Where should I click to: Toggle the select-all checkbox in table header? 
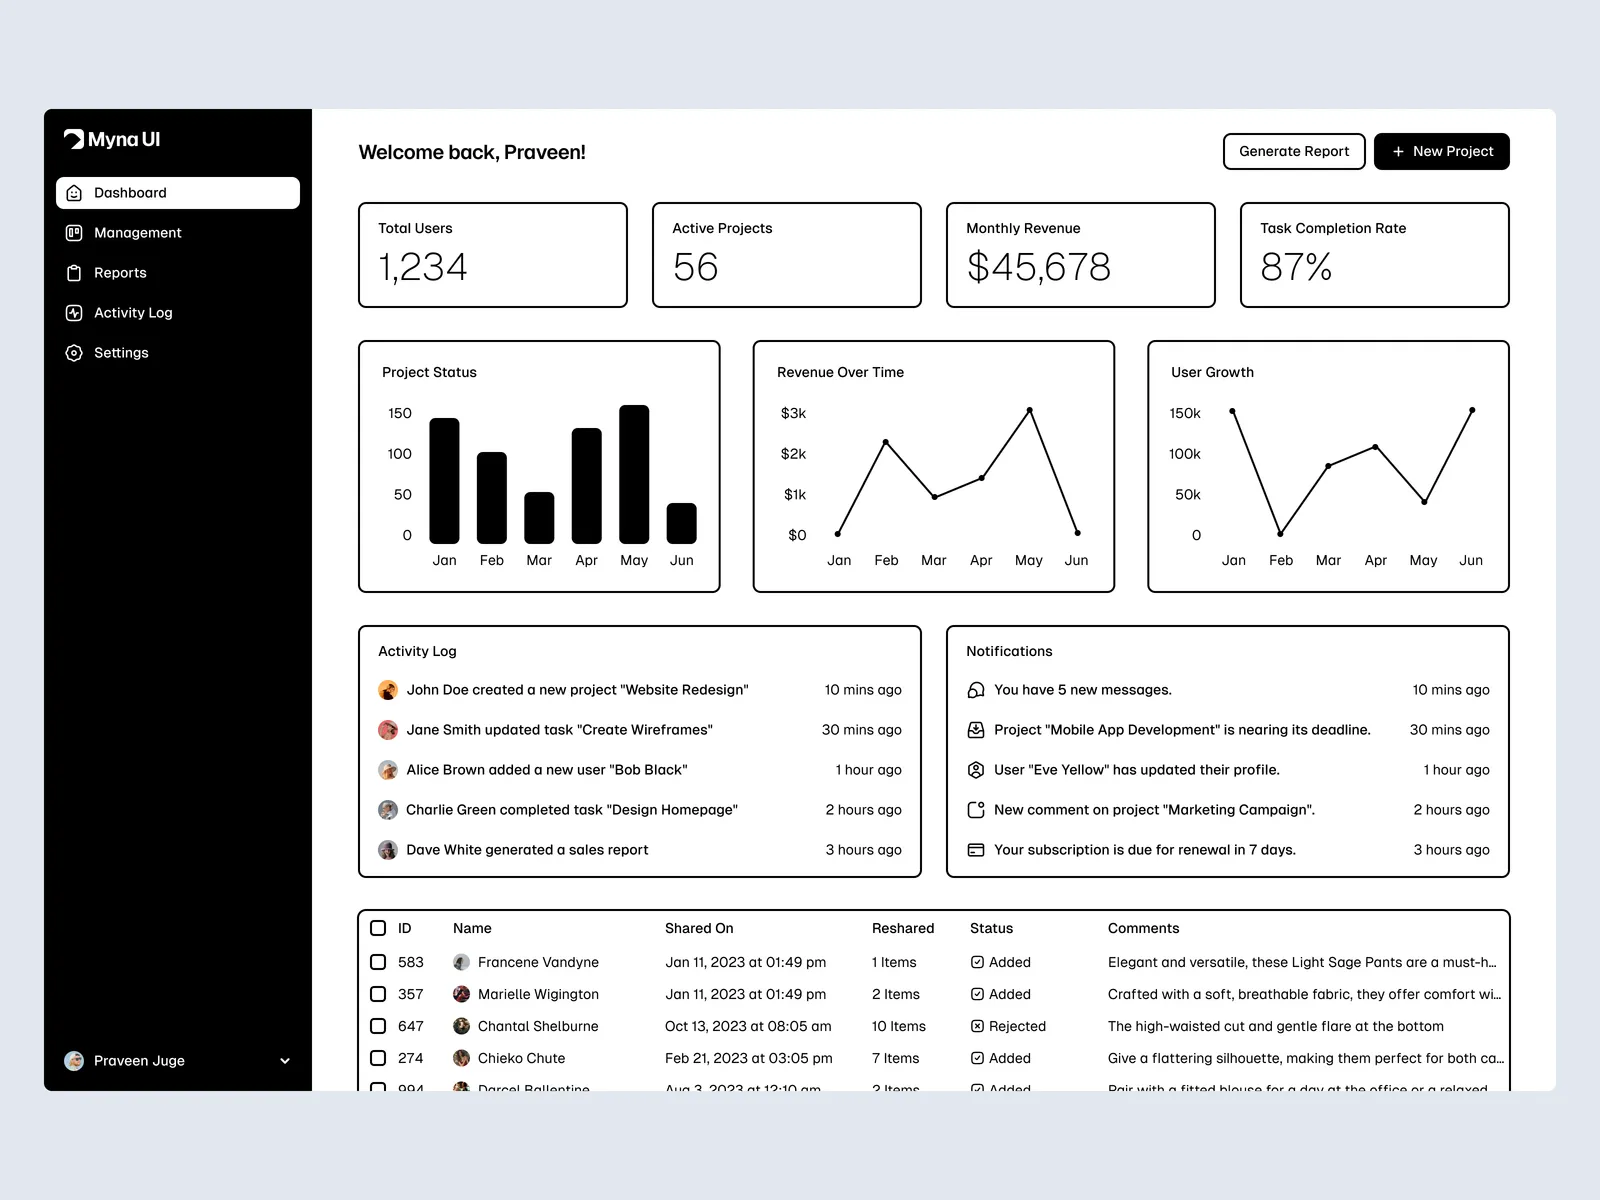pyautogui.click(x=378, y=928)
